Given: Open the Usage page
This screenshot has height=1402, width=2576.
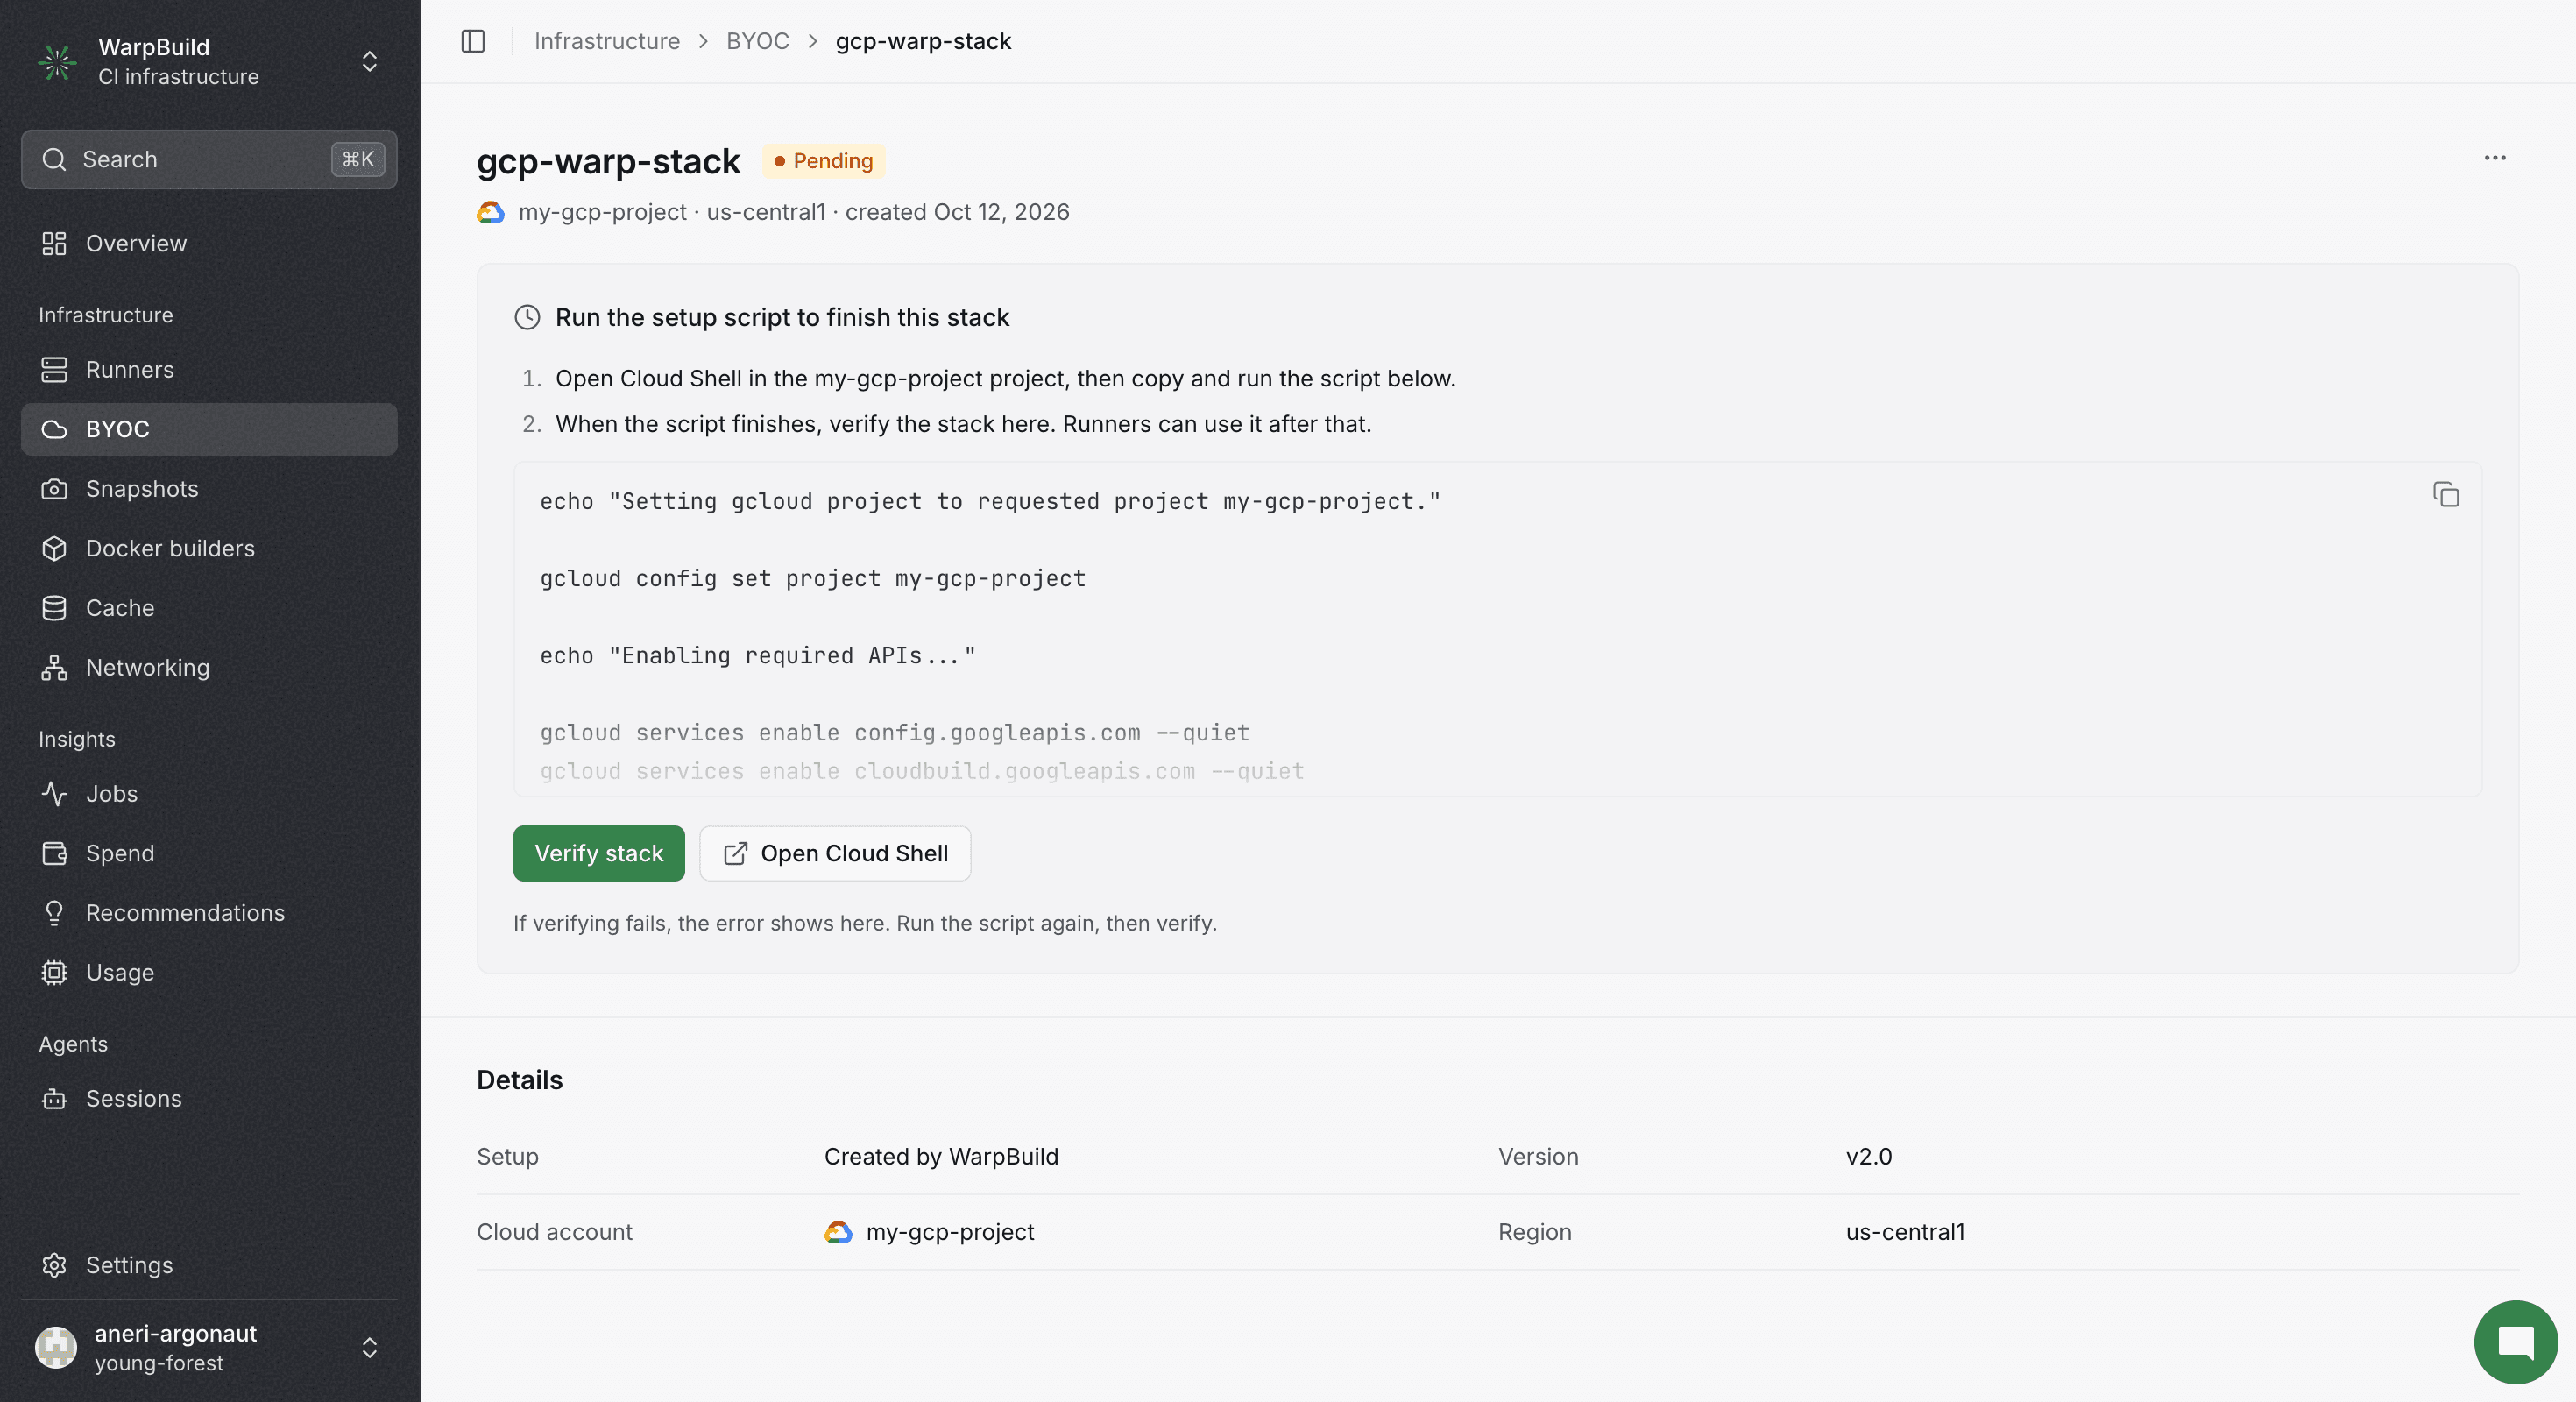Looking at the screenshot, I should [x=209, y=972].
